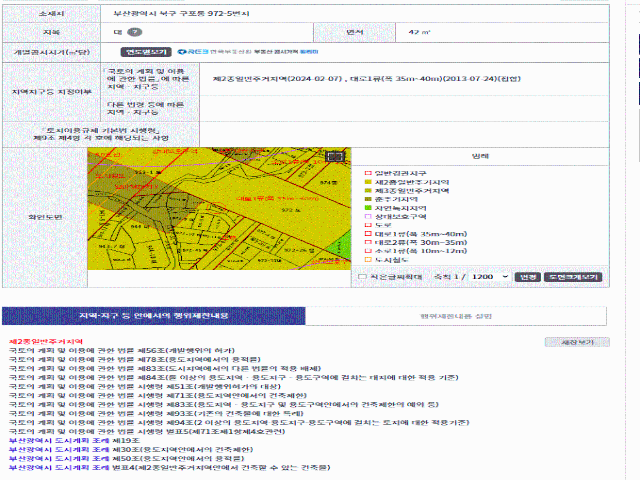Screen dimensions: 640x480
Task: Open 도시계획 조례 제50조 용적률 link
Action: (x=127, y=458)
